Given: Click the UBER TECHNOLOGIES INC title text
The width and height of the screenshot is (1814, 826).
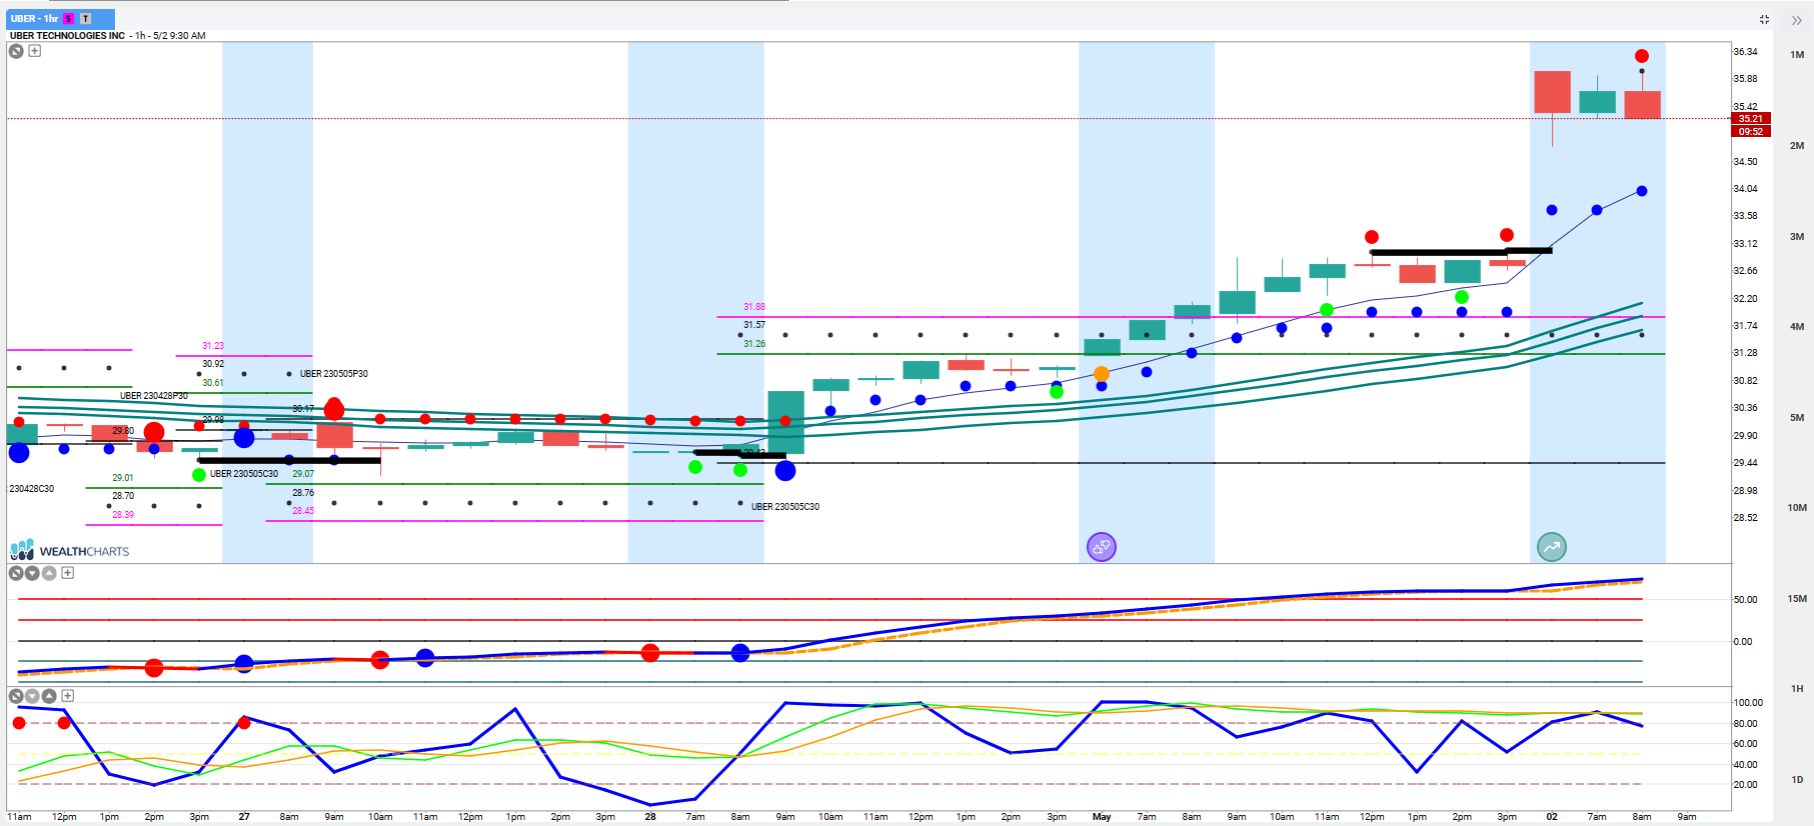Looking at the screenshot, I should pyautogui.click(x=67, y=36).
